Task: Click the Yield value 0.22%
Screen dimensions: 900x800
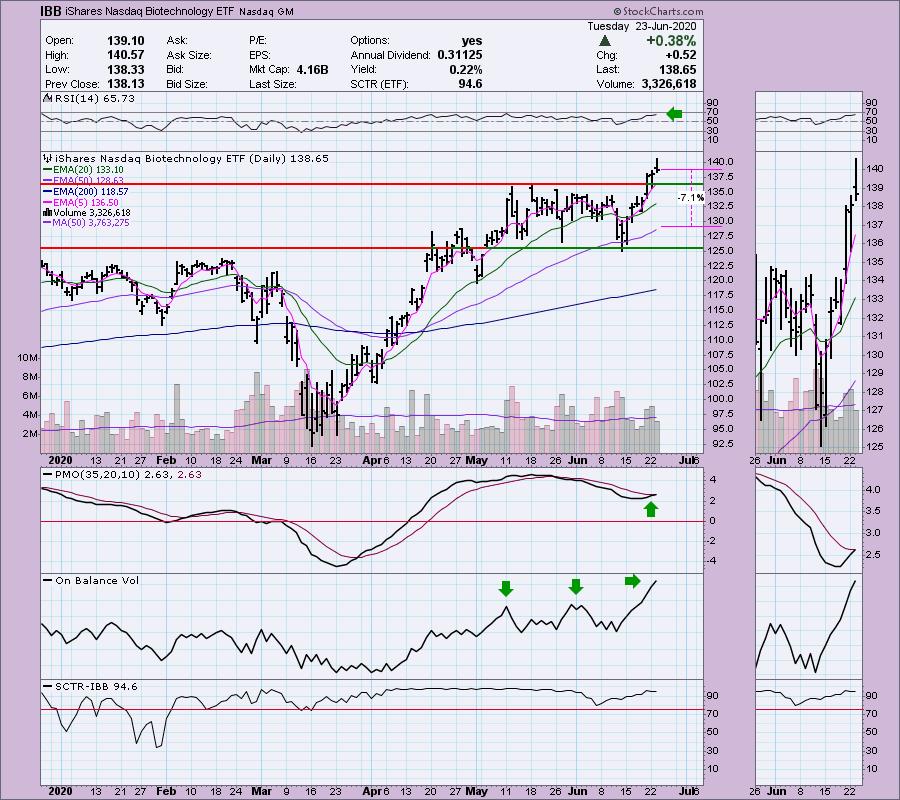Action: click(465, 69)
